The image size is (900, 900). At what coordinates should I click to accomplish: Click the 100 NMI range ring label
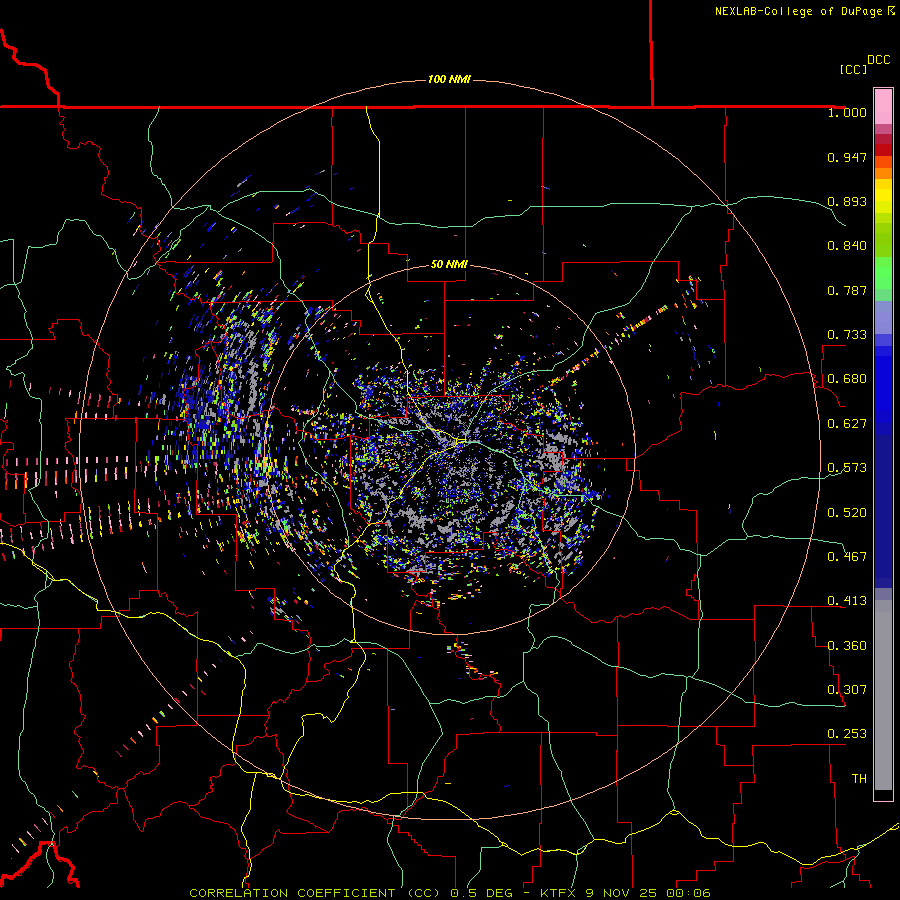449,79
